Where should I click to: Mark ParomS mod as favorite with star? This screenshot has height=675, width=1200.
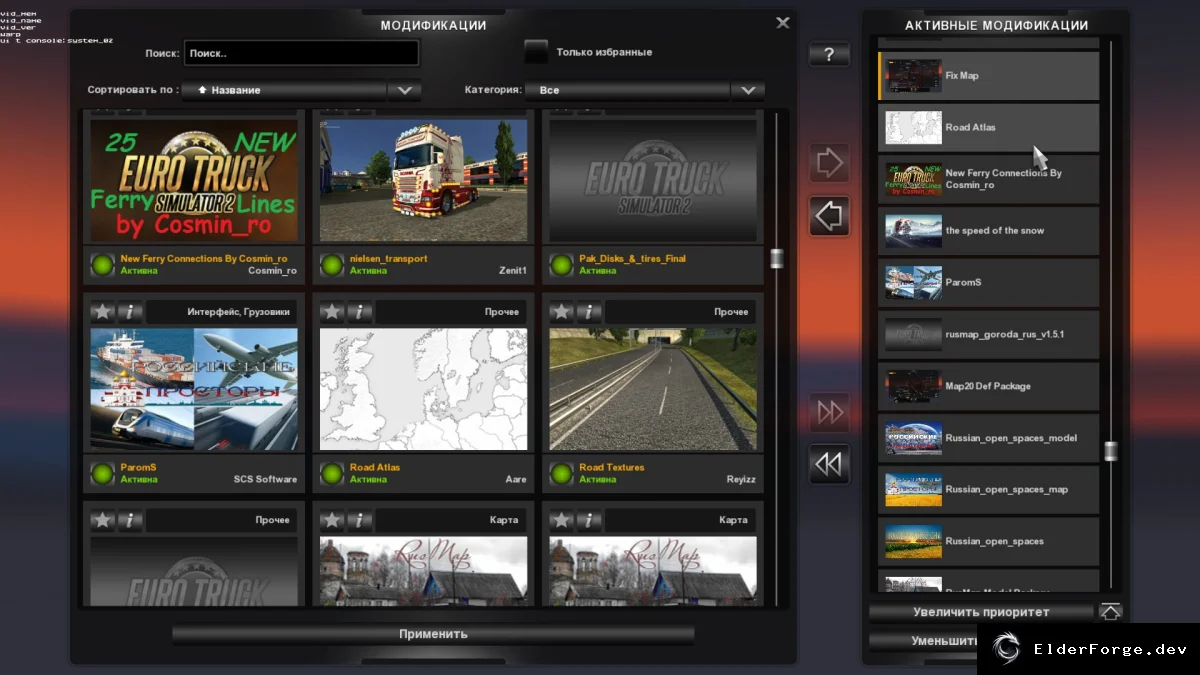pyautogui.click(x=103, y=312)
